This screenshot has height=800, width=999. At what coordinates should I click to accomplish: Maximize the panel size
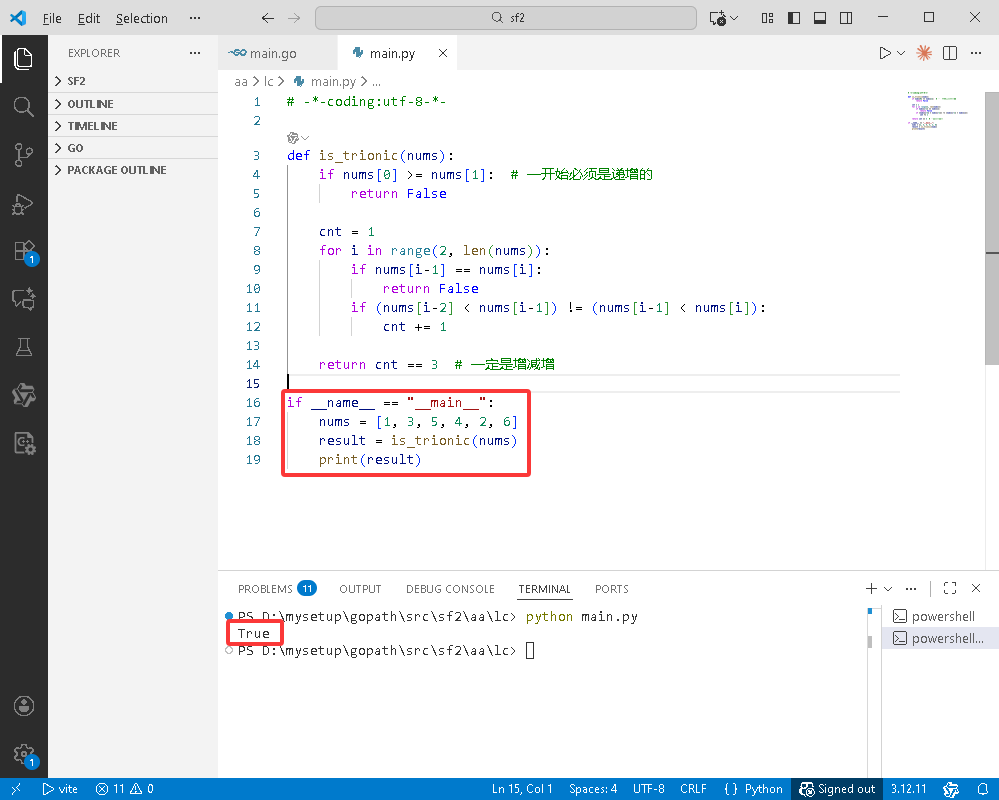(950, 589)
